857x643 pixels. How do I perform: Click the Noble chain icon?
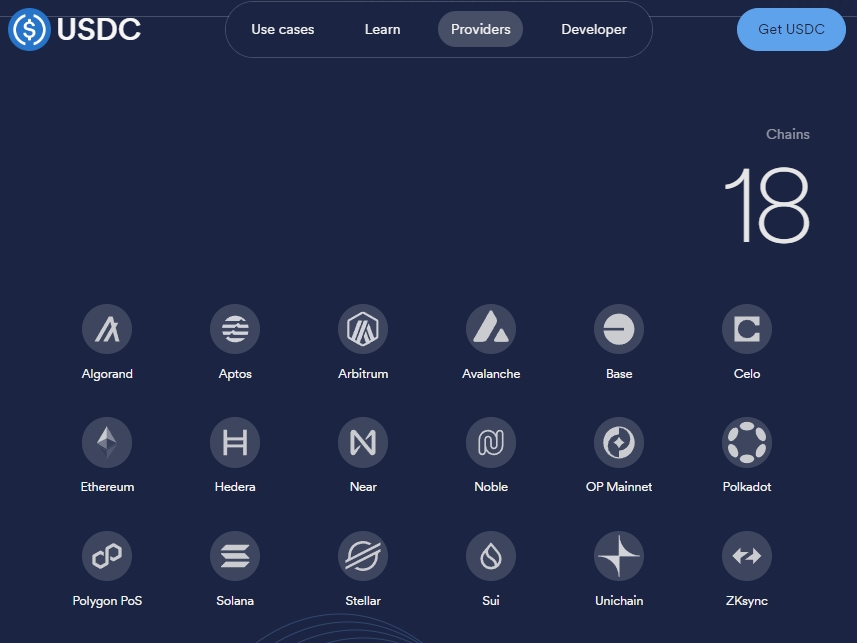click(x=491, y=442)
